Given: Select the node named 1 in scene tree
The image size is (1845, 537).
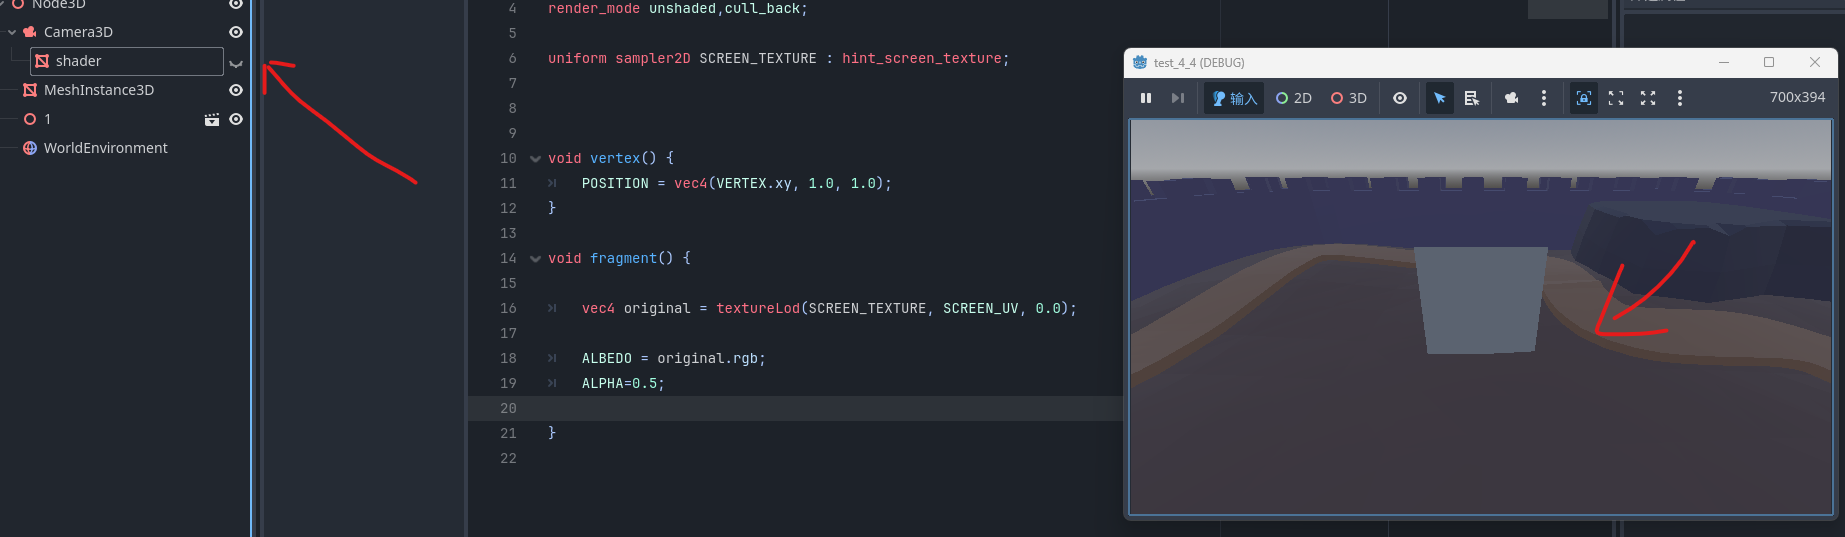Looking at the screenshot, I should coord(47,119).
